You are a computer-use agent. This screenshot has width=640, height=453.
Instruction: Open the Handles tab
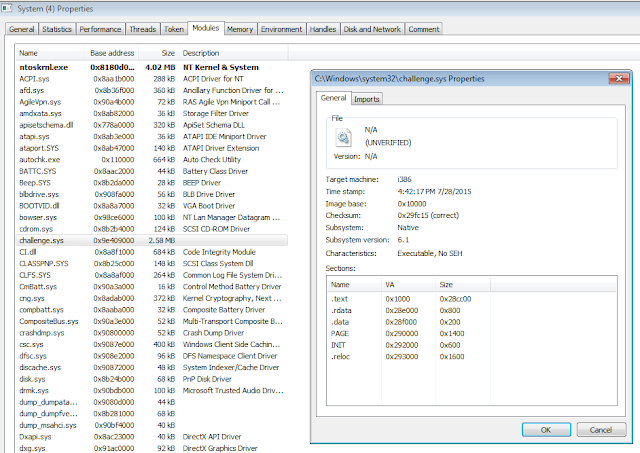pos(323,29)
